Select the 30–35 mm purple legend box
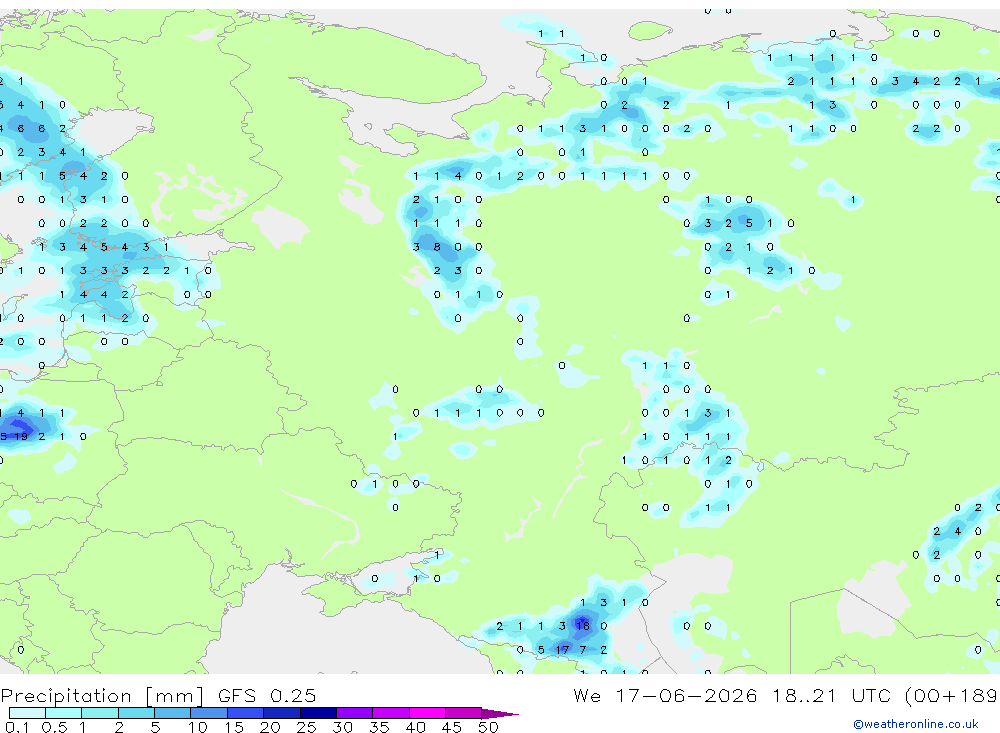This screenshot has width=1000, height=733. pos(355,713)
